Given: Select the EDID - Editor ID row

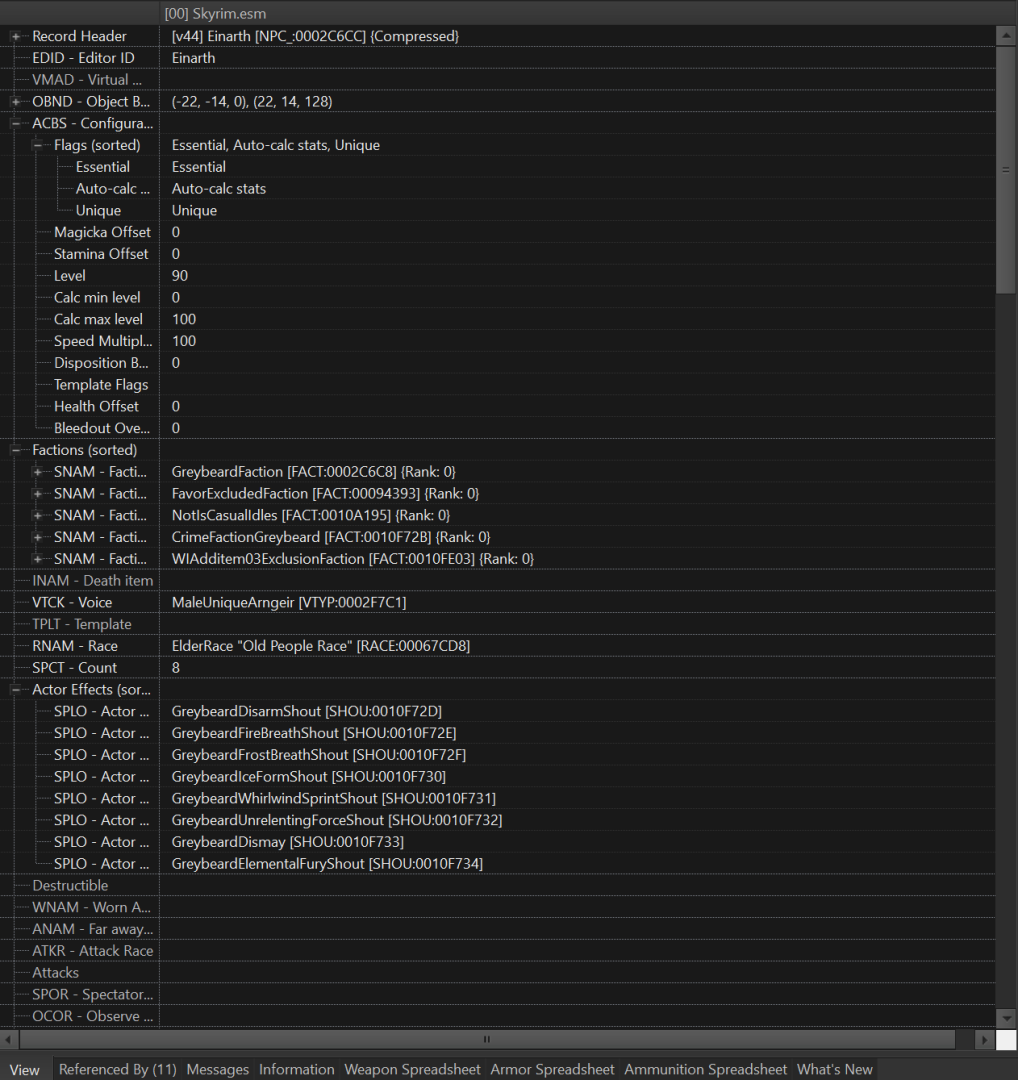Looking at the screenshot, I should pyautogui.click(x=498, y=58).
